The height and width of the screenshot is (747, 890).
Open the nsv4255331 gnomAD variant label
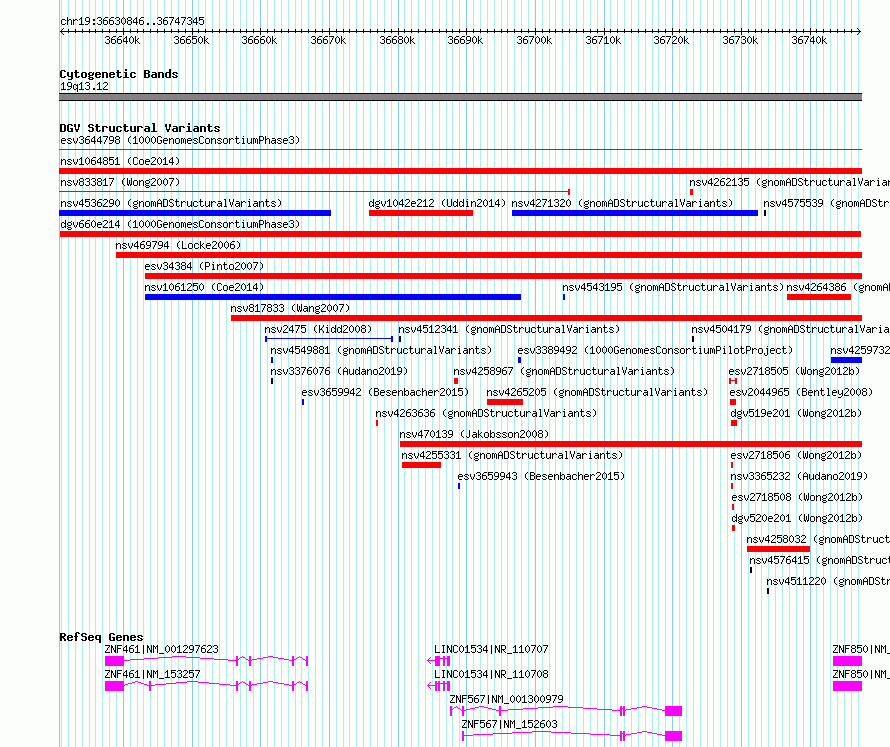pos(512,455)
